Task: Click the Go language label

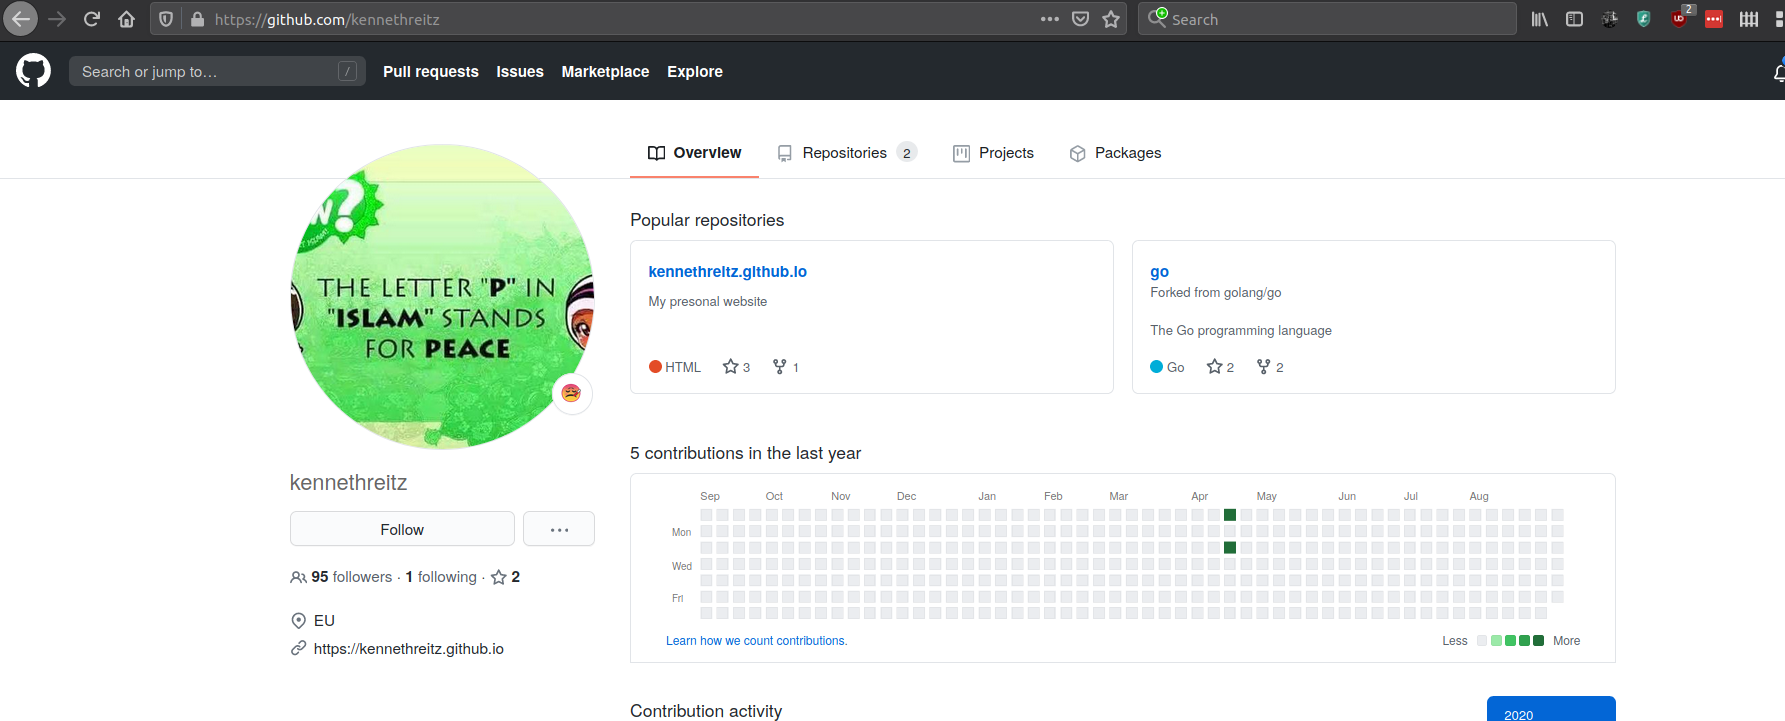Action: [1167, 367]
